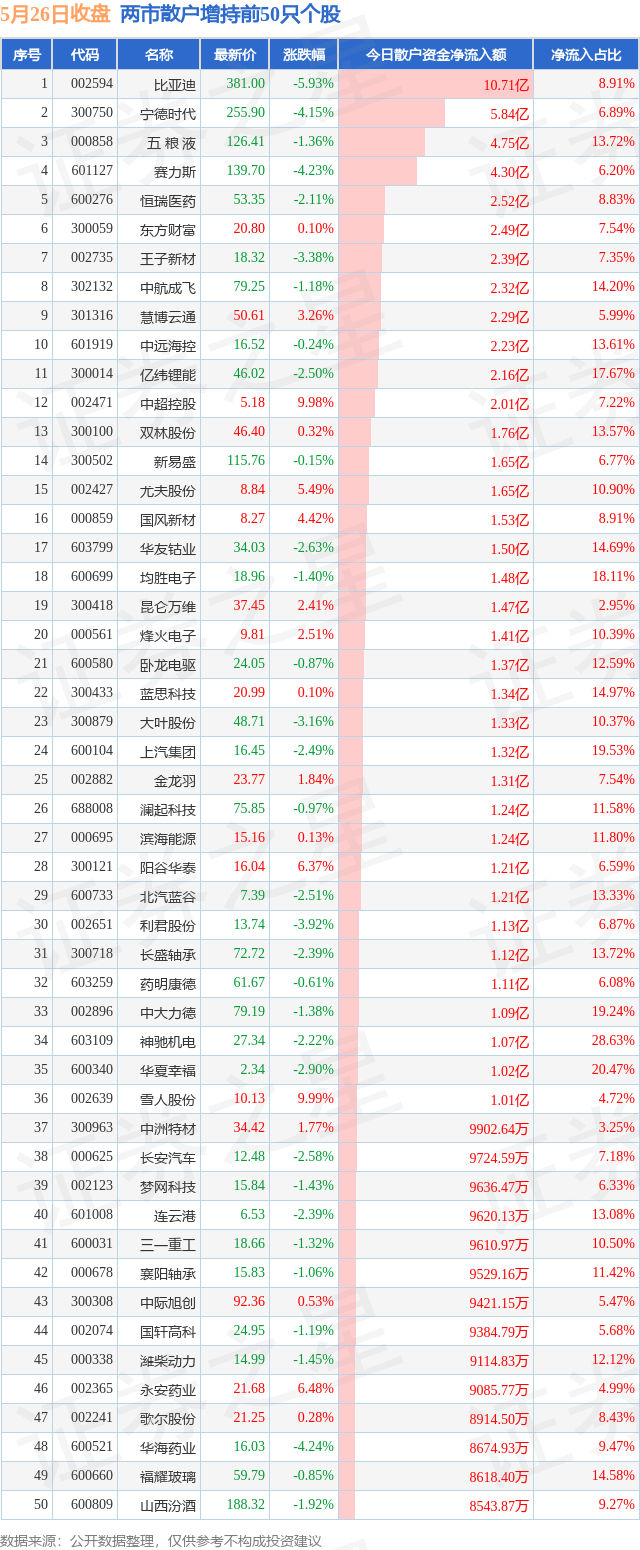Click price 115.76 for 新易盛
This screenshot has width=640, height=1550.
(245, 461)
